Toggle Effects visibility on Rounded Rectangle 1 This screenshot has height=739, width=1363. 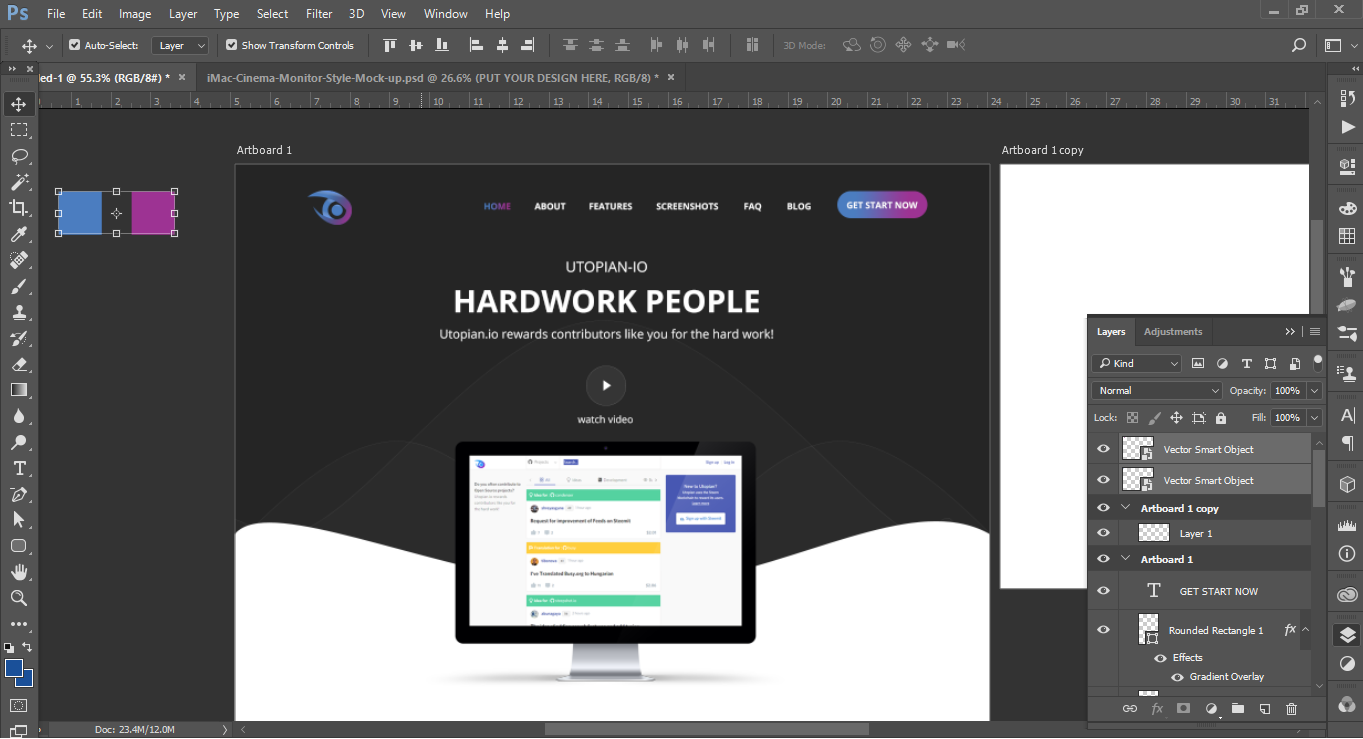tap(1160, 658)
